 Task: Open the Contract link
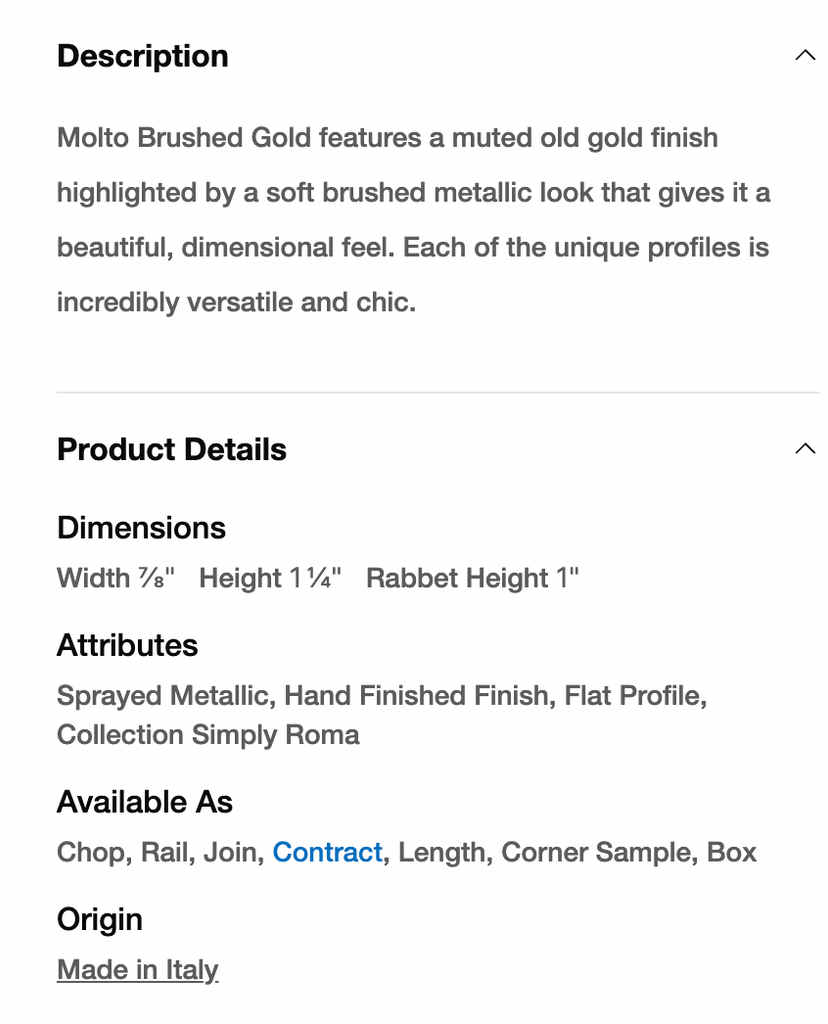tap(327, 852)
